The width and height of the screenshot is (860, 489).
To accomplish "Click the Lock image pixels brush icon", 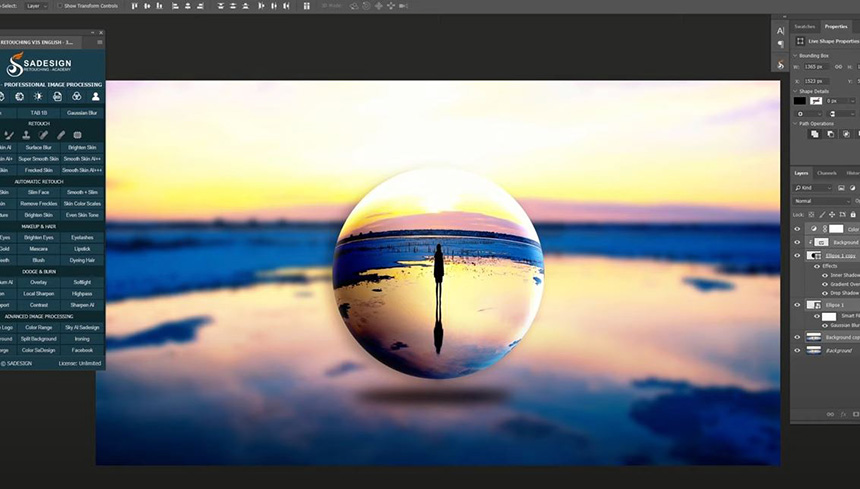I will [x=825, y=214].
